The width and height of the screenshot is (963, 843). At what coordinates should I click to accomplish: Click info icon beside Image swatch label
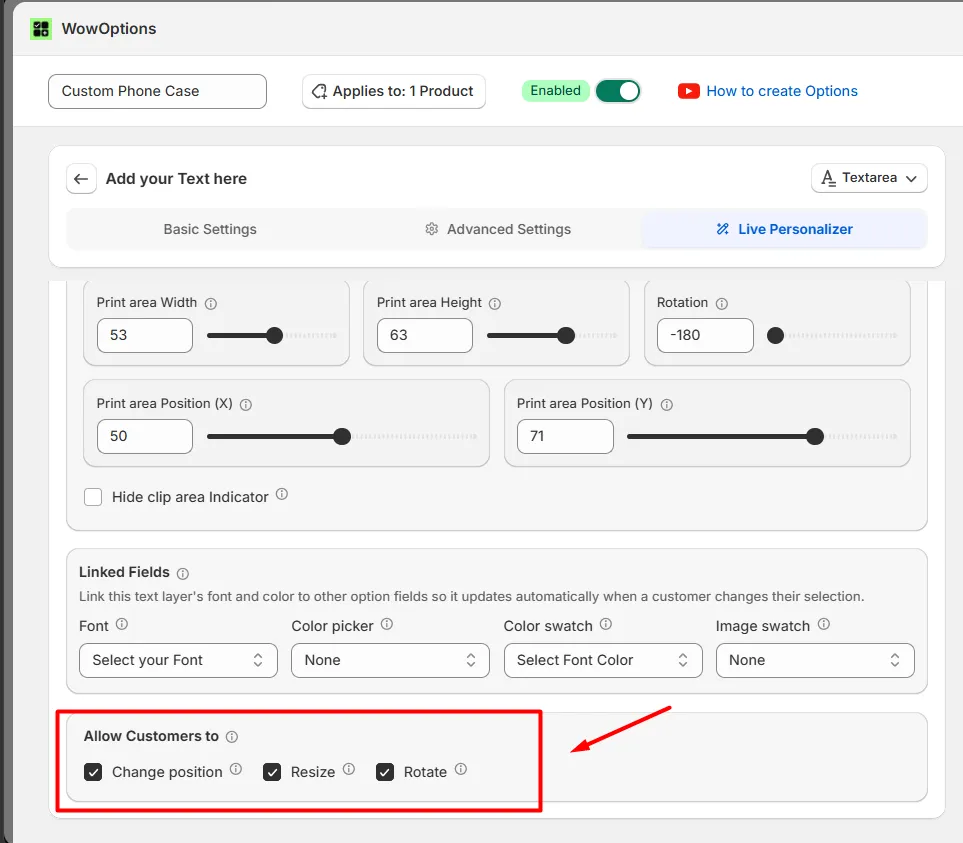click(824, 624)
